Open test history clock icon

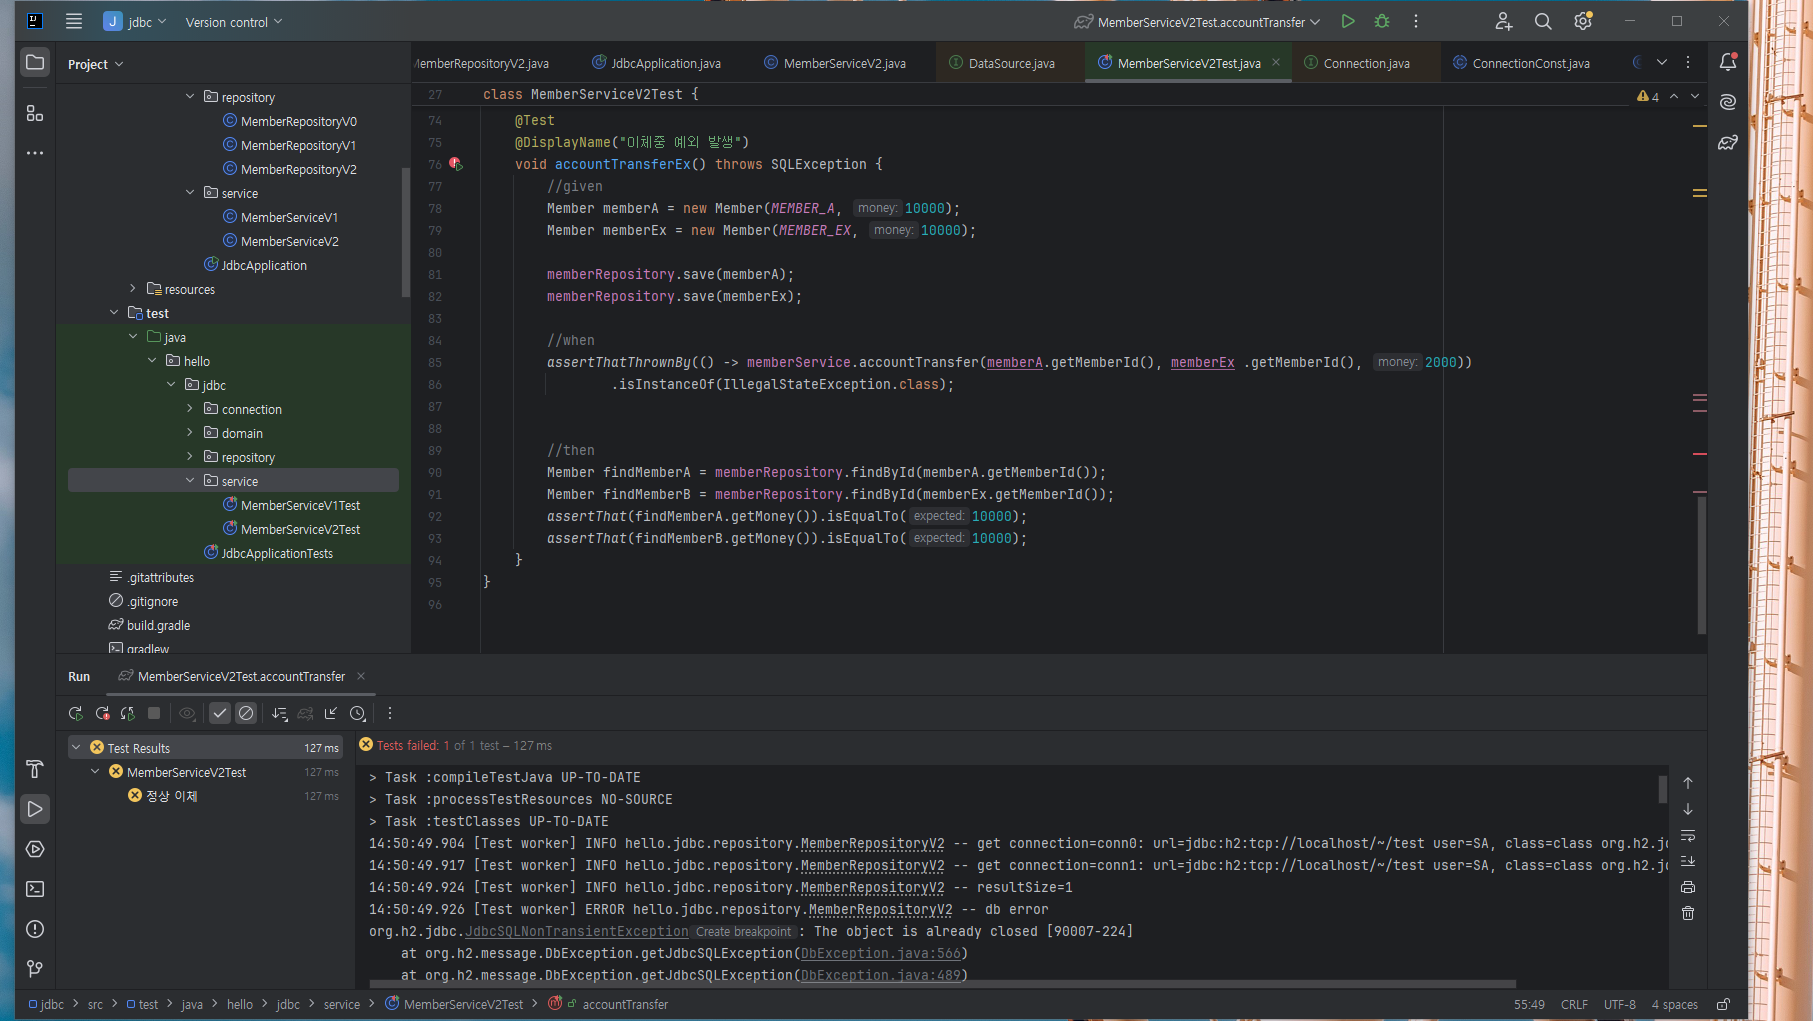coord(358,713)
